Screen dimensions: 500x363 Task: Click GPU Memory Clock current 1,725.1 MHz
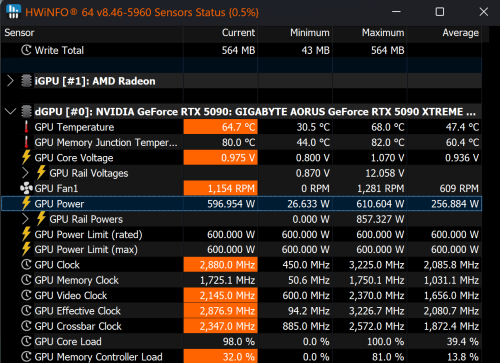pos(227,280)
